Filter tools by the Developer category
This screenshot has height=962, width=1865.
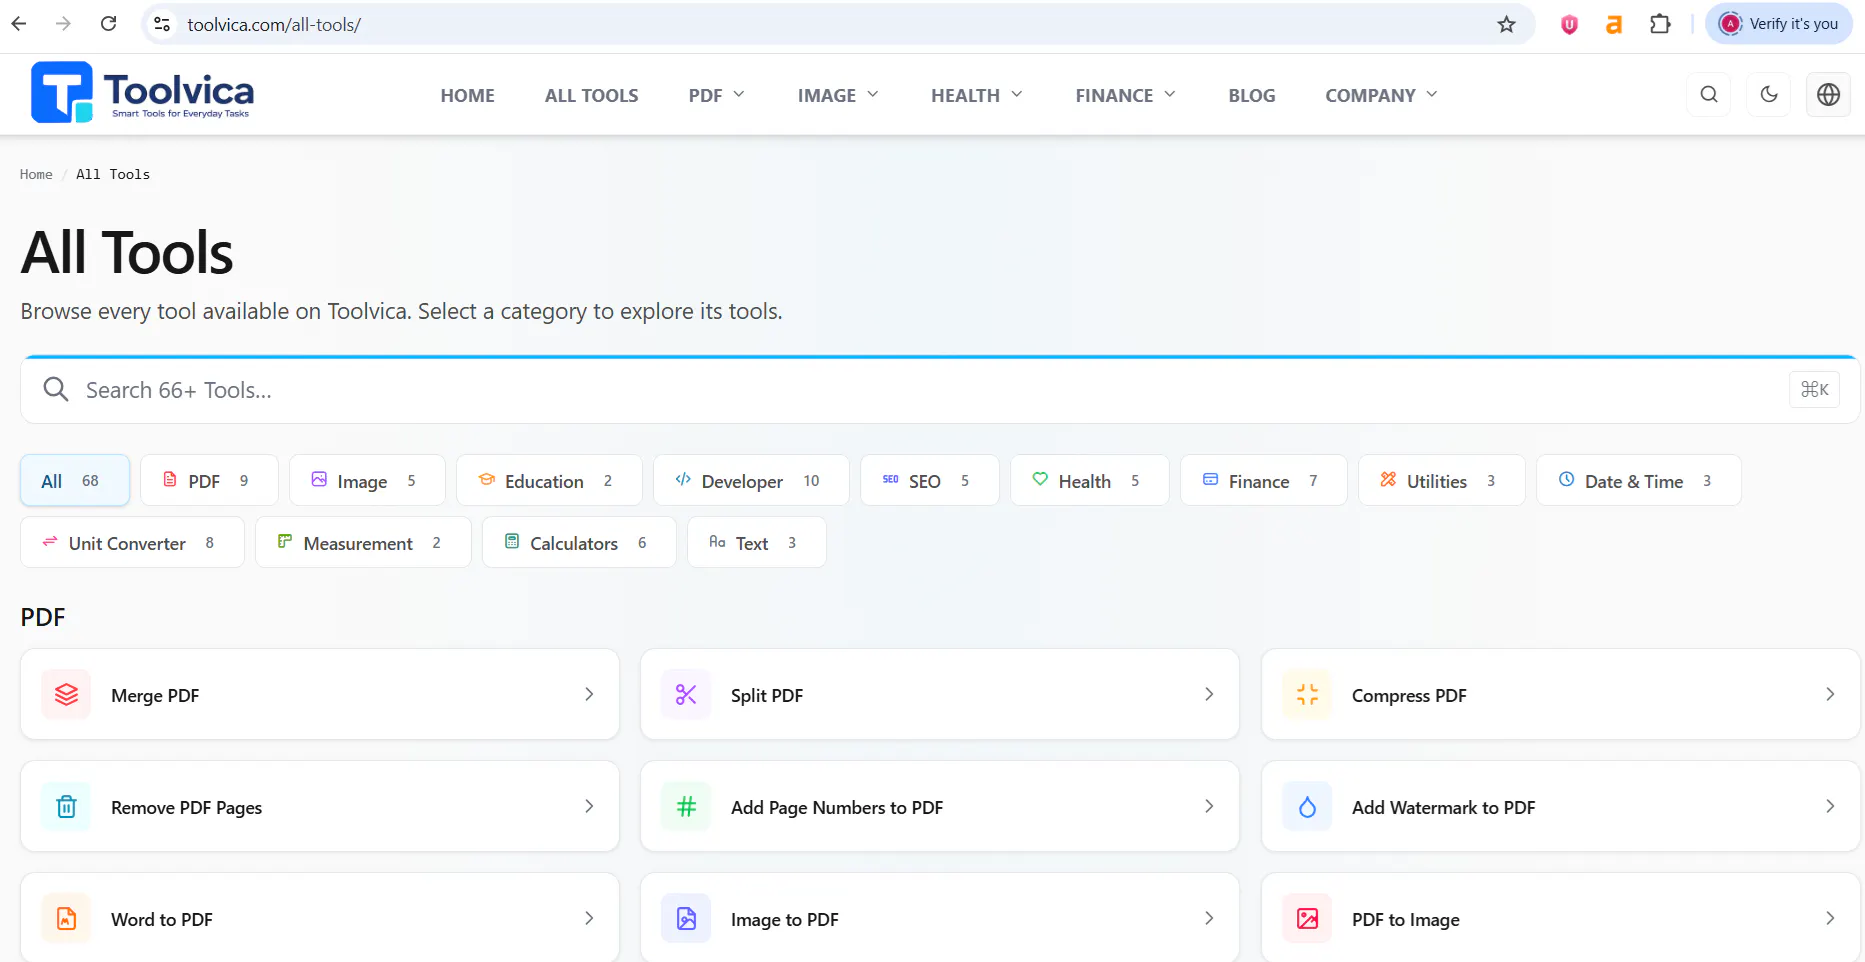click(751, 481)
